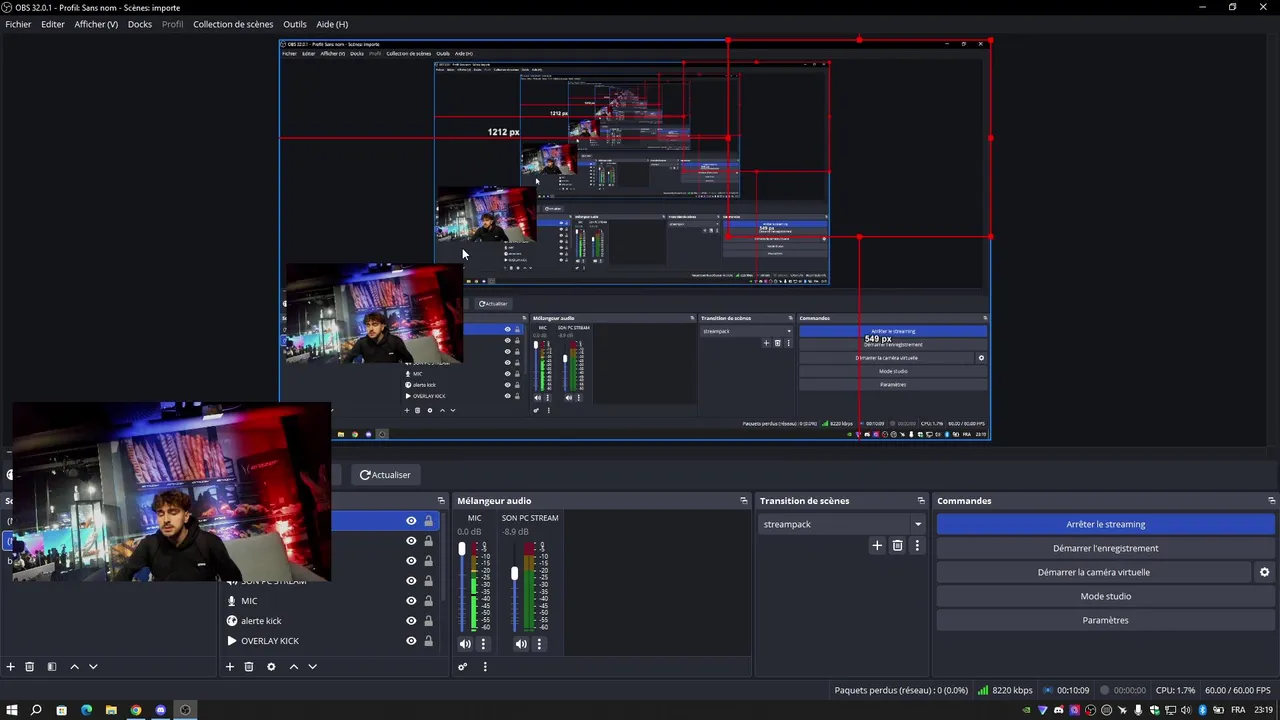The width and height of the screenshot is (1280, 720).
Task: Click the Paquets perdus status text
Action: click(x=901, y=690)
